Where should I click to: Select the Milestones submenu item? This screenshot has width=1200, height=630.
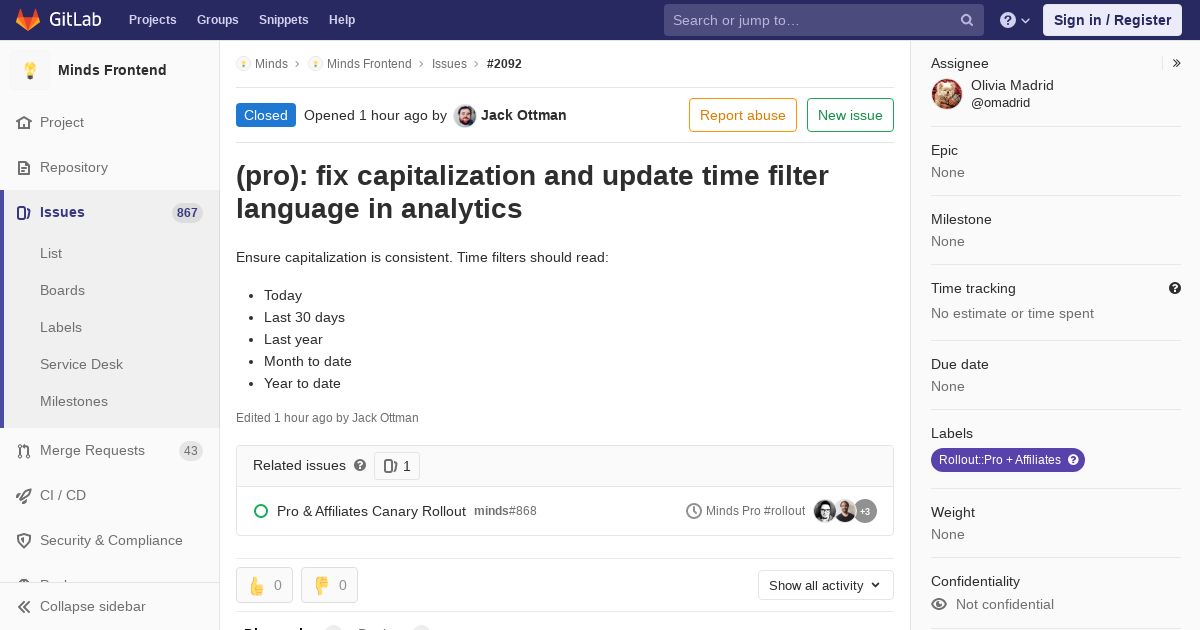click(x=74, y=402)
